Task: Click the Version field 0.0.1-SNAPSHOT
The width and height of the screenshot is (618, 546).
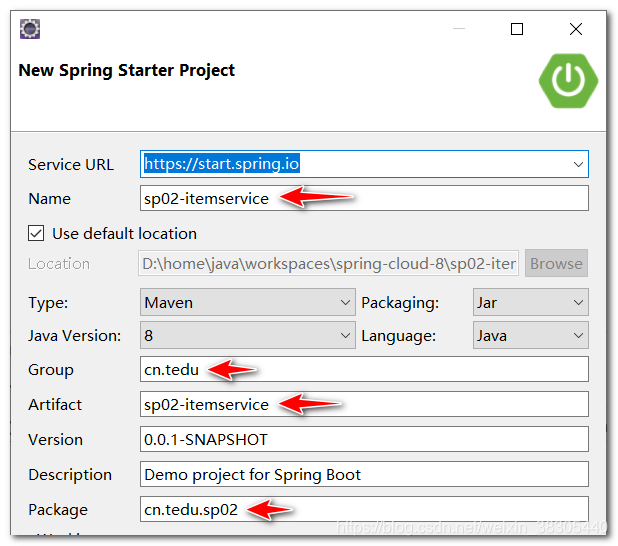Action: click(364, 439)
